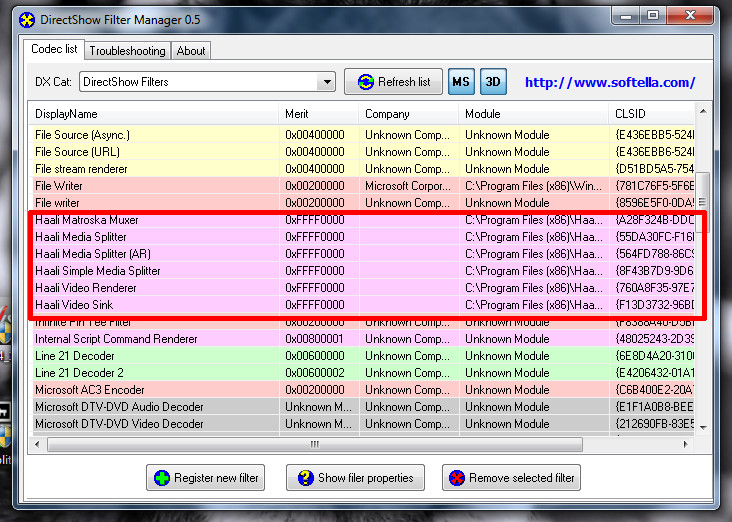Select the File Source (URL) row
This screenshot has height=522, width=732.
(363, 152)
